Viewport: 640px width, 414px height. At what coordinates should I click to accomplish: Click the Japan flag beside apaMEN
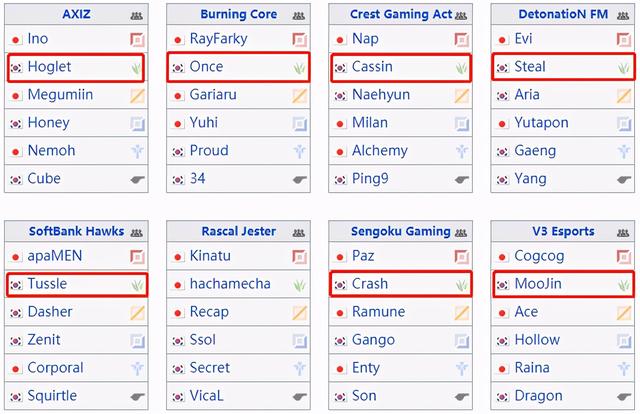tap(16, 257)
